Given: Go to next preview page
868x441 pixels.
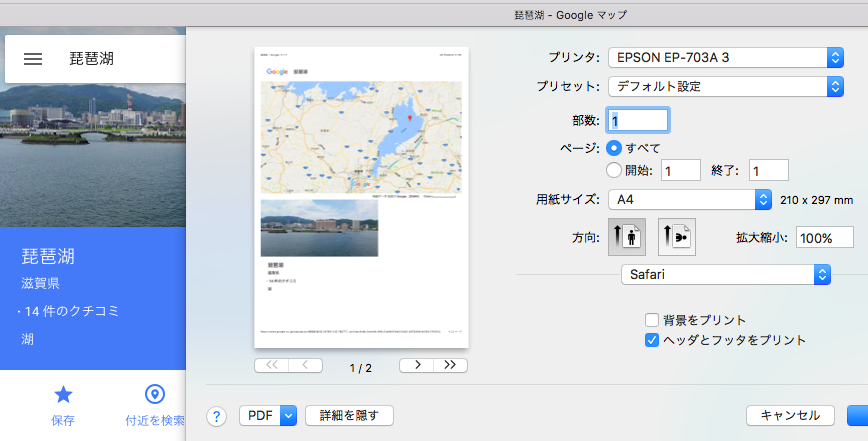Looking at the screenshot, I should [416, 365].
